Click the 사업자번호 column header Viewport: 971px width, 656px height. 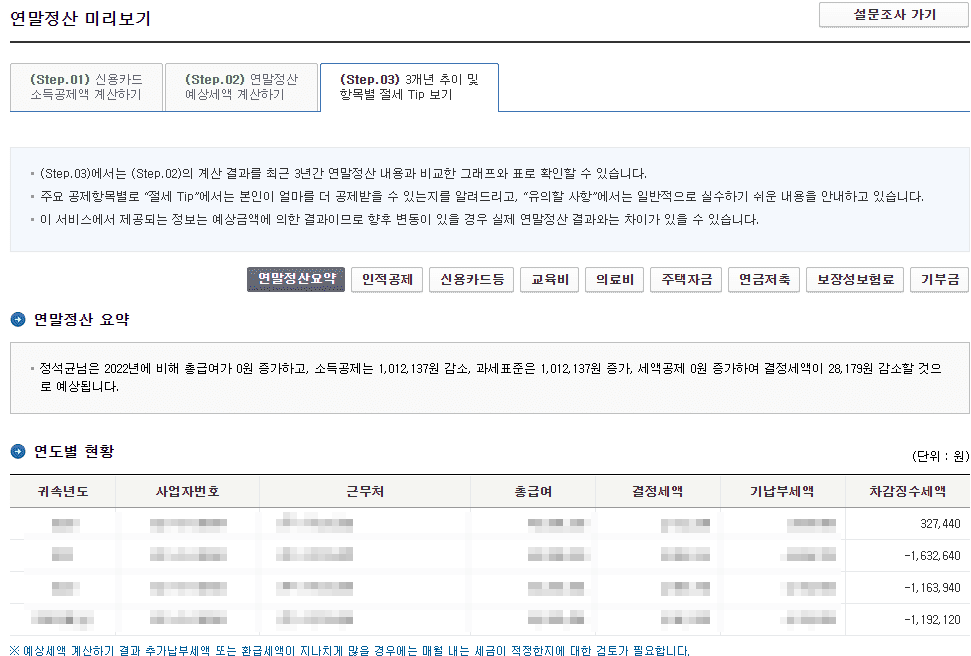[188, 492]
